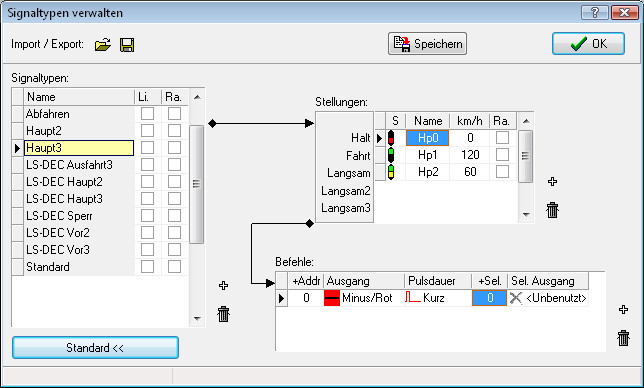The width and height of the screenshot is (644, 388).
Task: Toggle Ra. checkbox for Haupt2
Action: coord(174,131)
